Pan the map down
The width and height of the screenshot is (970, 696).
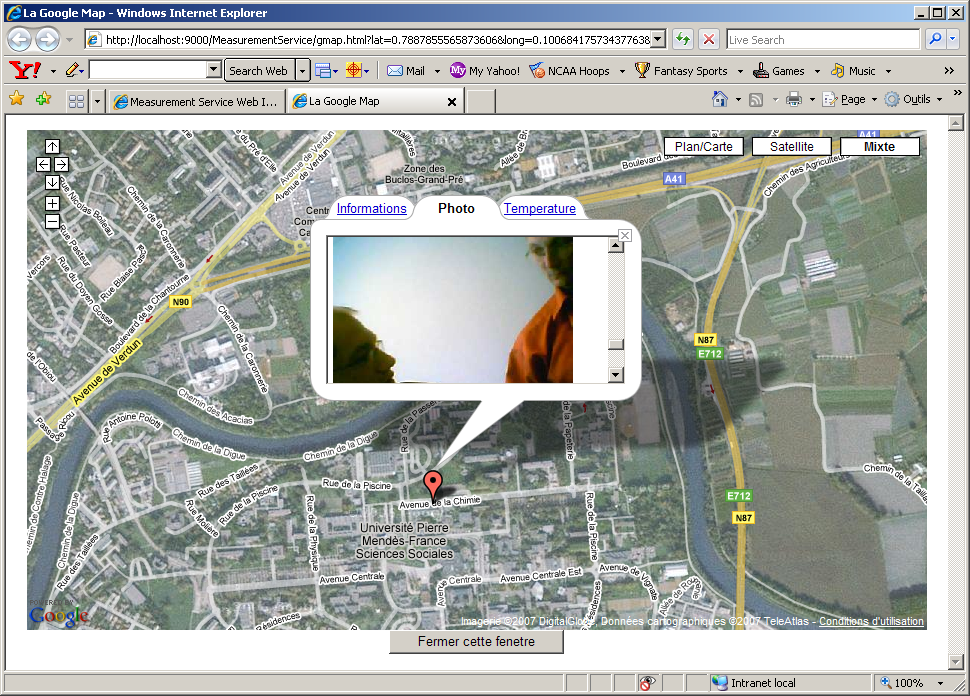[53, 182]
